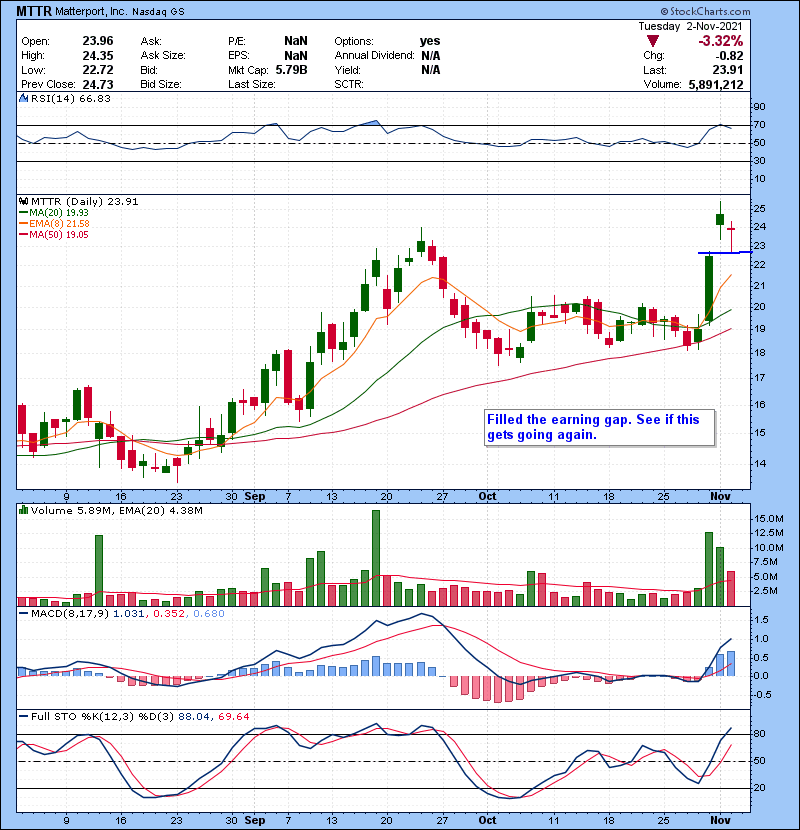Screen dimensions: 800x830
Task: Click the date Tuesday 2-Nov-2021
Action: 690,26
